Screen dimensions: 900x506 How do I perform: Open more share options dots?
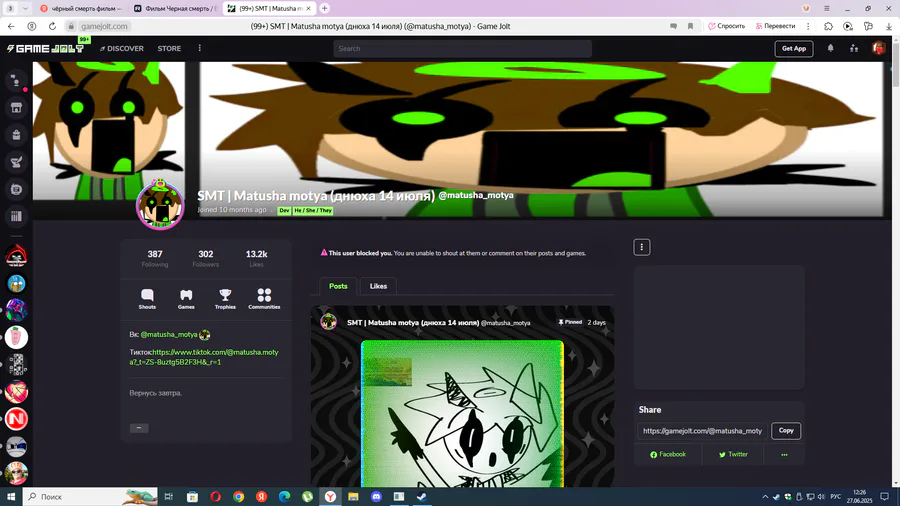pos(784,455)
